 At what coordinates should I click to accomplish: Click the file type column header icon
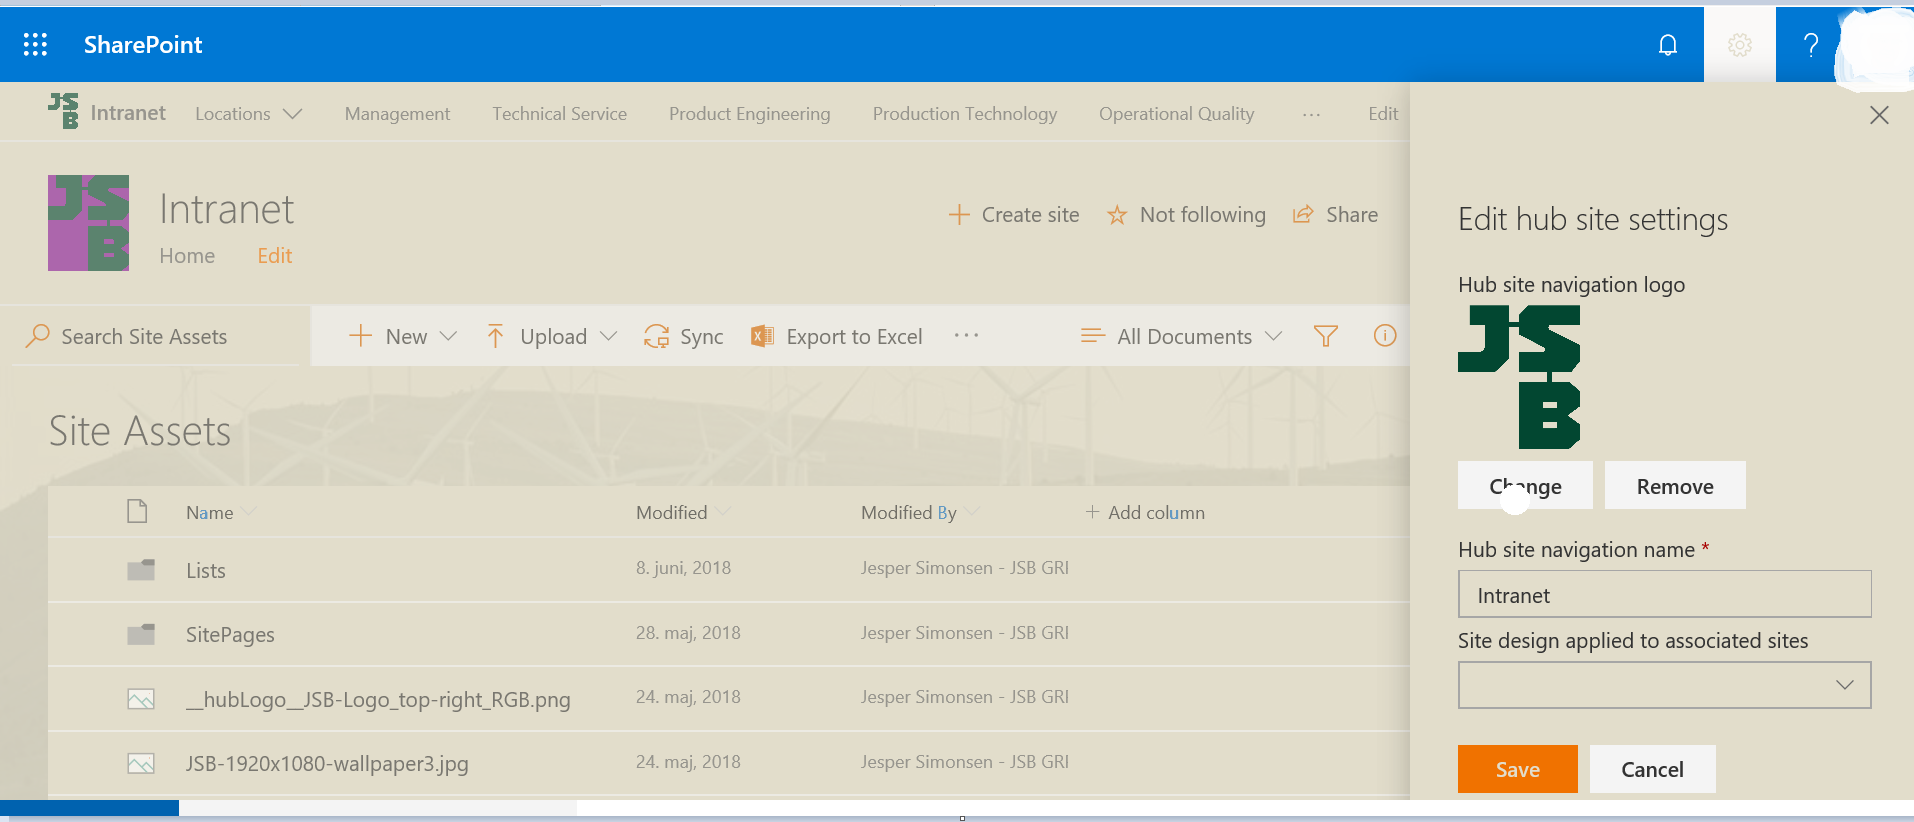click(137, 512)
